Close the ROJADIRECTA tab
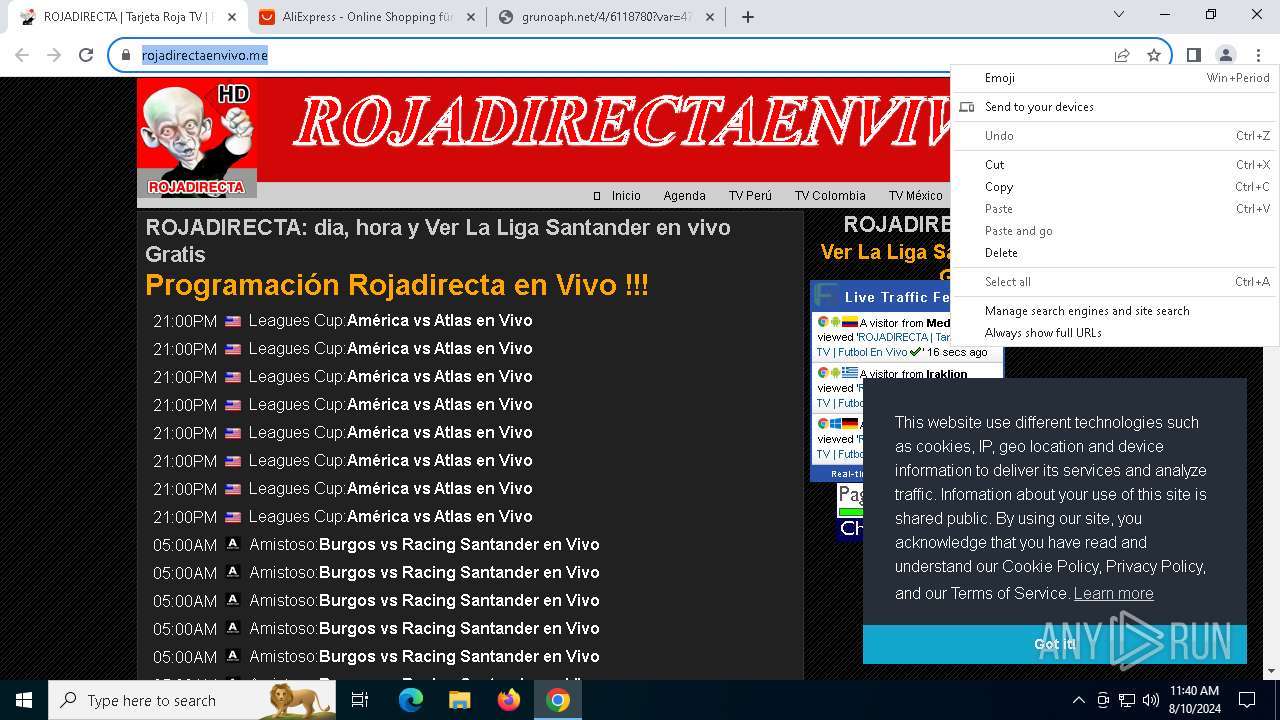 [x=231, y=17]
